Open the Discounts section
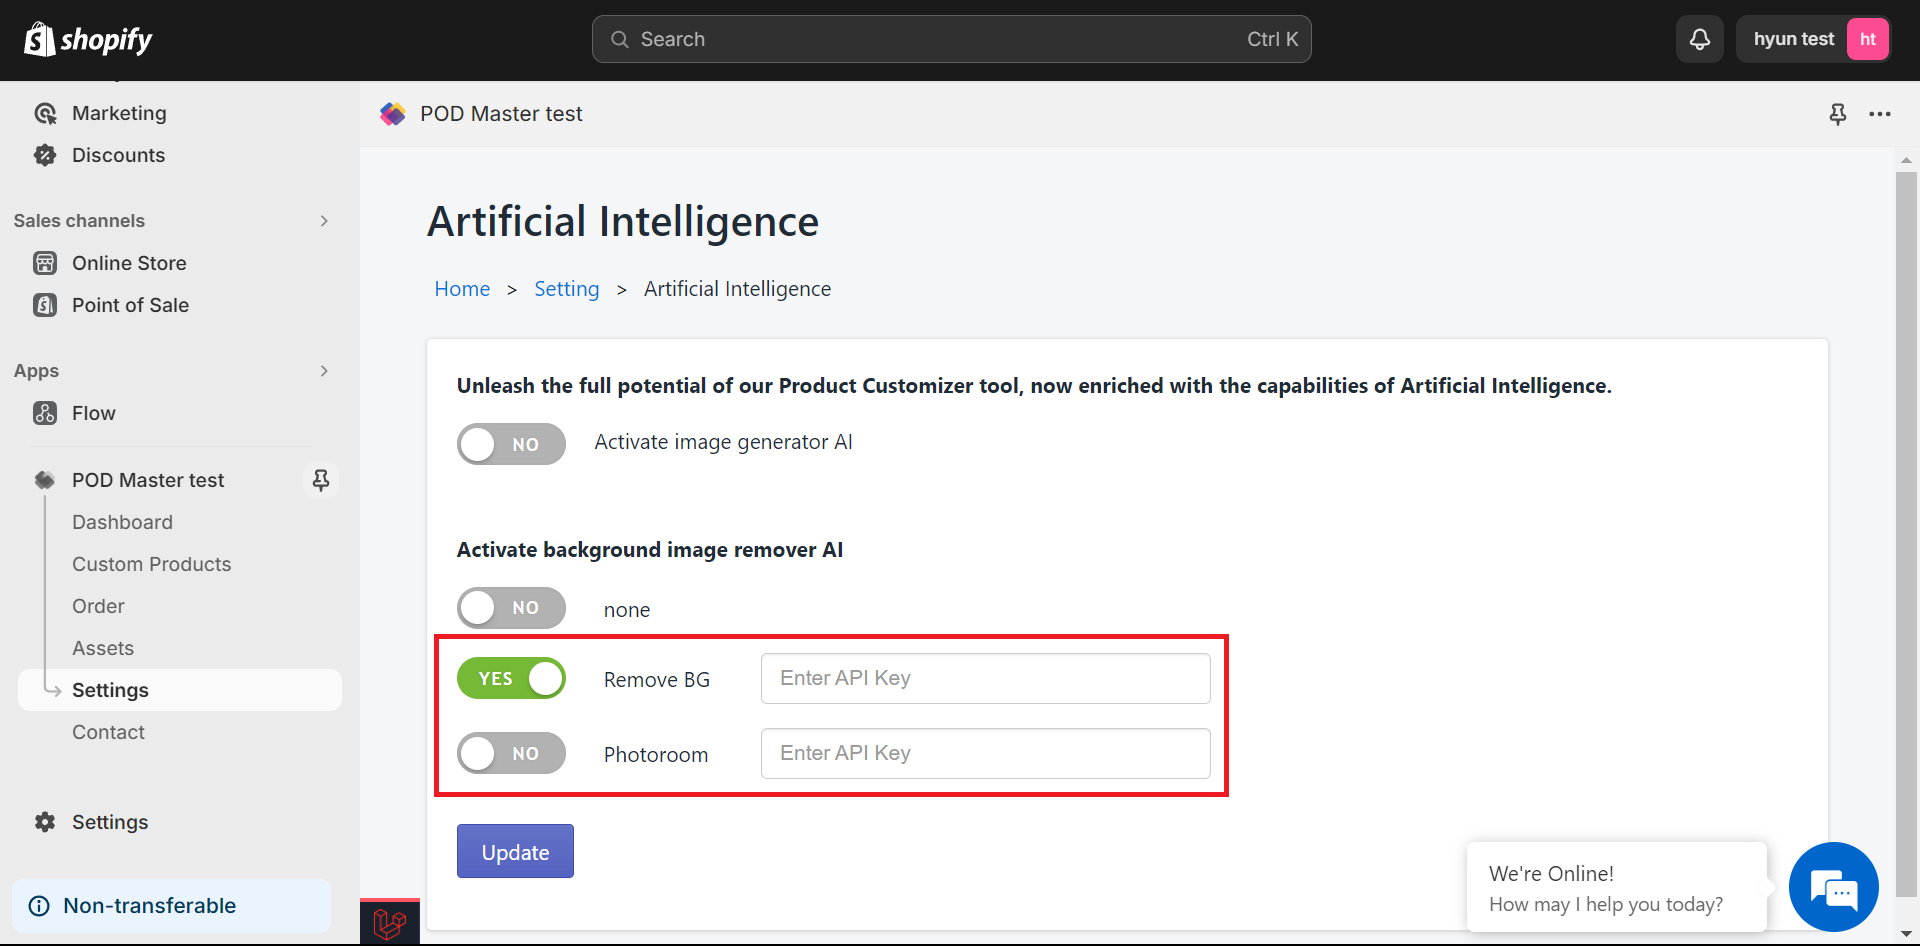The width and height of the screenshot is (1920, 946). click(118, 155)
